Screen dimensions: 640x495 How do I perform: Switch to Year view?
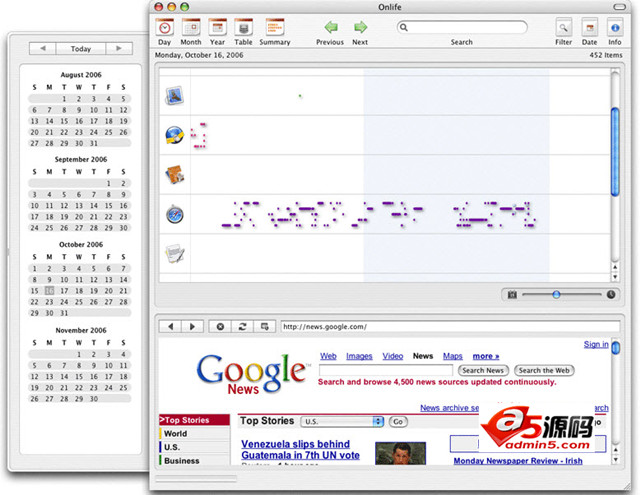(218, 32)
